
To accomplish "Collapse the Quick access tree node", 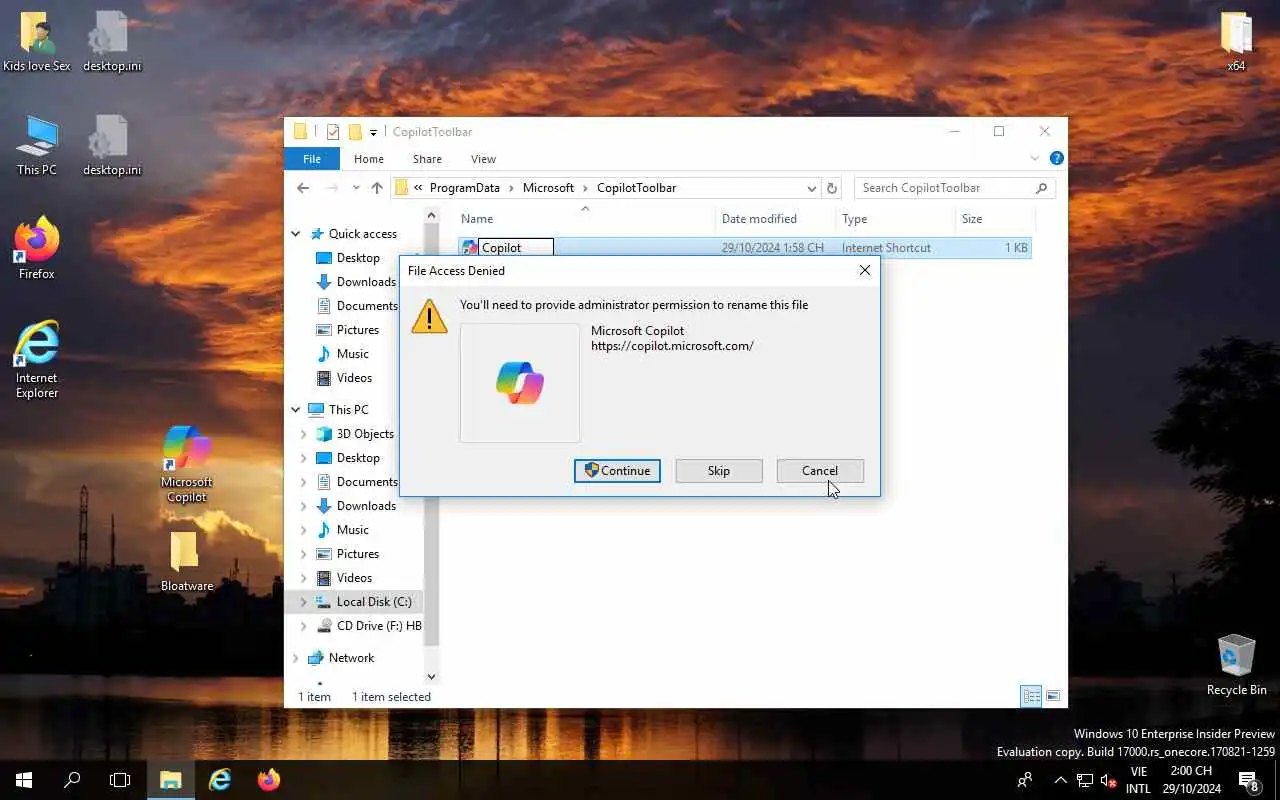I will (296, 234).
